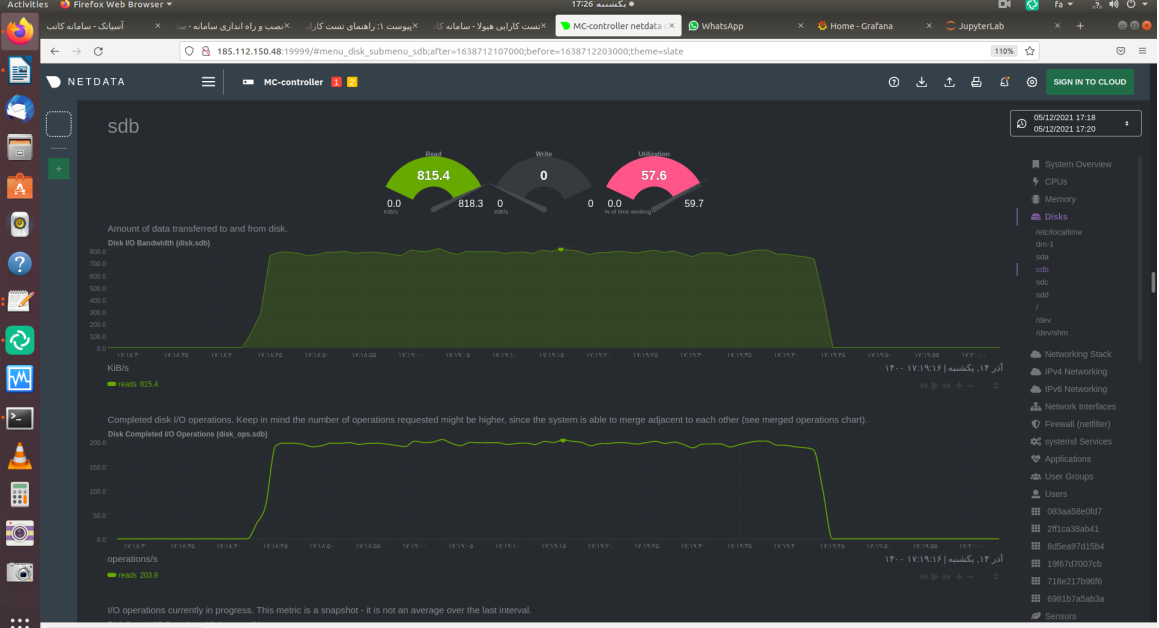The width and height of the screenshot is (1159, 628).
Task: Click the Write gauge showing 0
Action: (x=543, y=182)
